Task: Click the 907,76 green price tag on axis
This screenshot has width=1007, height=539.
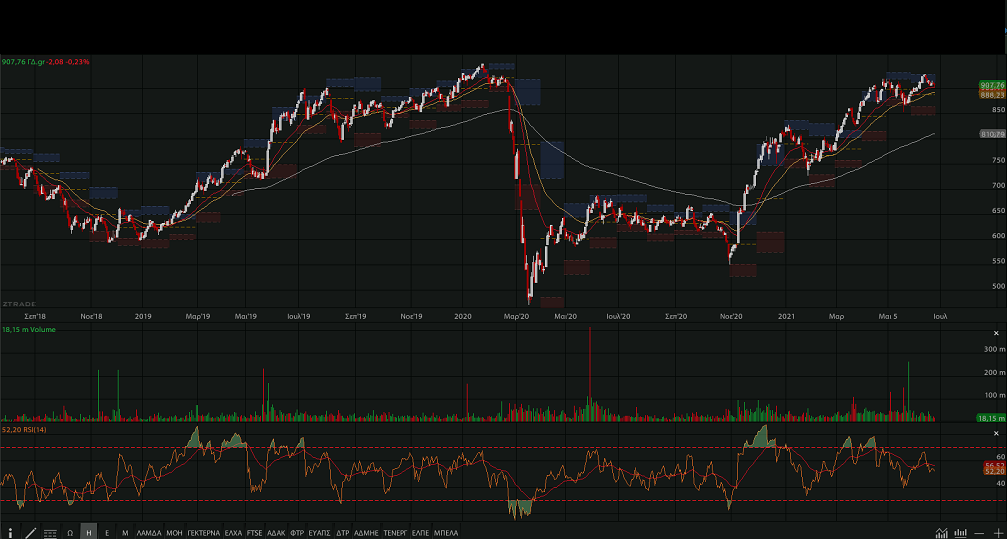Action: (992, 86)
